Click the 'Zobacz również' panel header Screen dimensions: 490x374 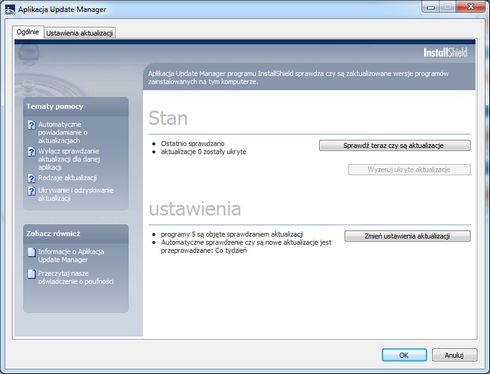(76, 234)
